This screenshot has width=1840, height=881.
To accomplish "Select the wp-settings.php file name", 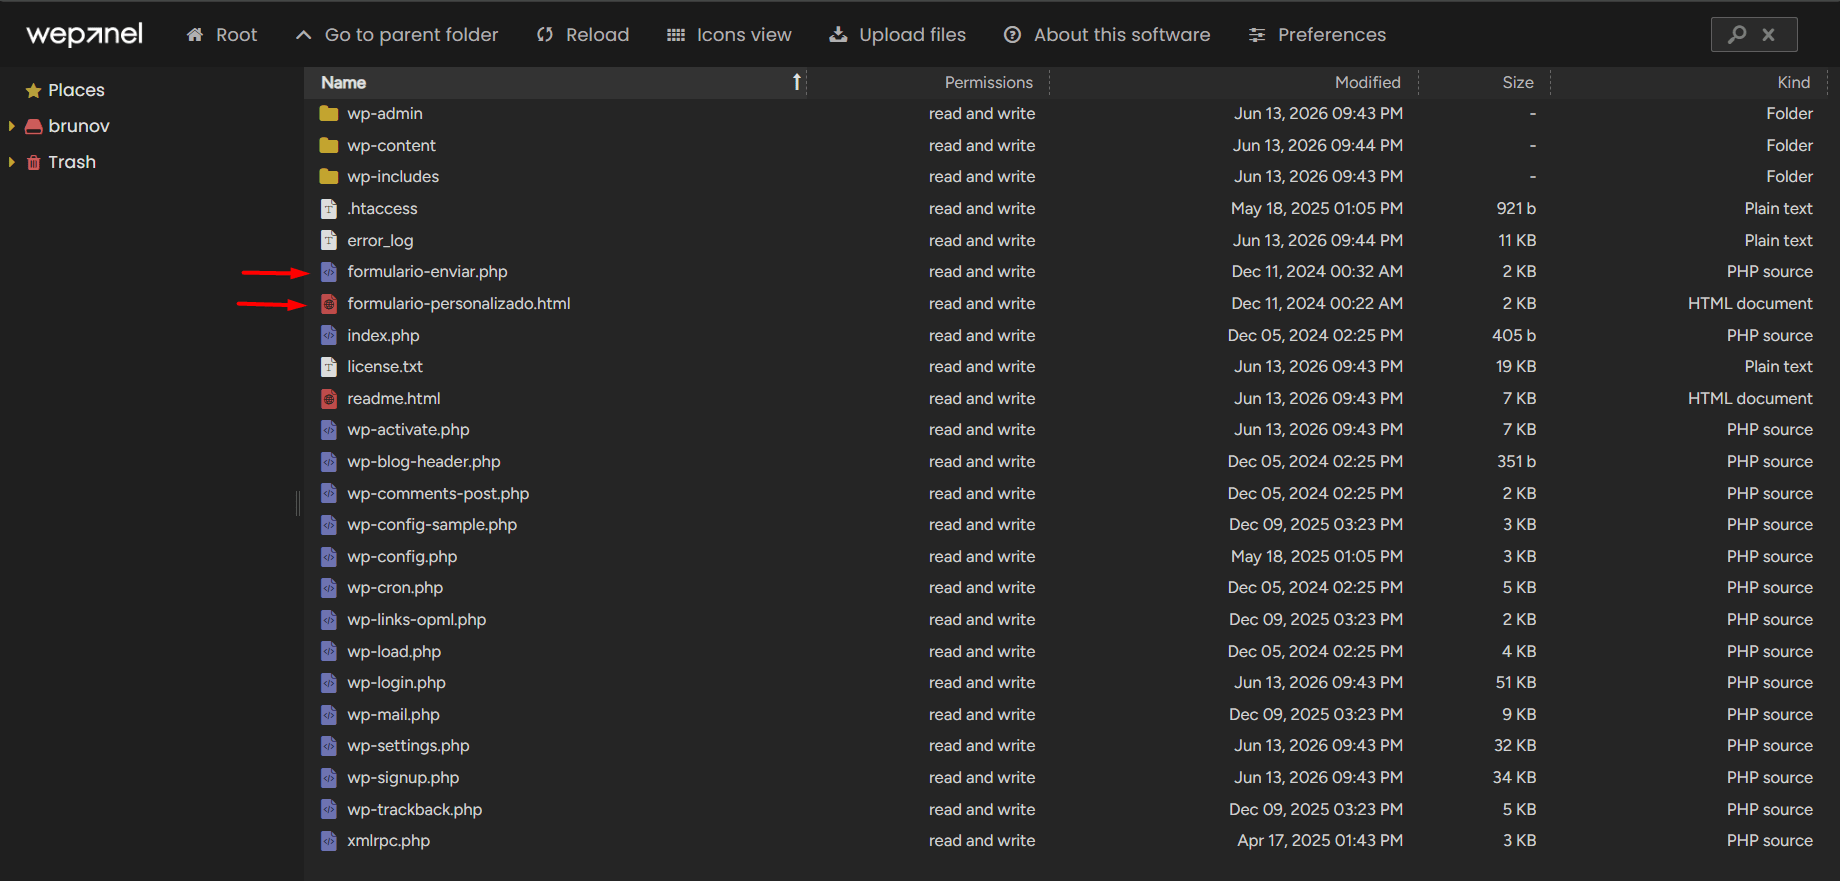I will [408, 745].
